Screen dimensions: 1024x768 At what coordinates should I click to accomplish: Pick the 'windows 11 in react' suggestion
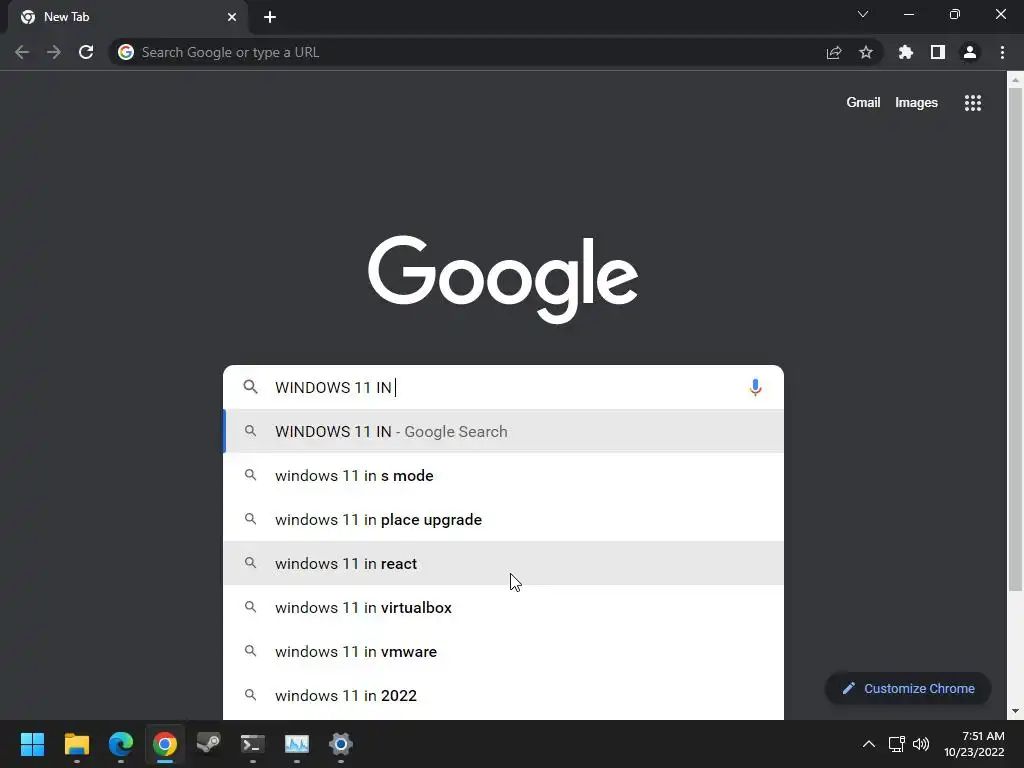(504, 563)
